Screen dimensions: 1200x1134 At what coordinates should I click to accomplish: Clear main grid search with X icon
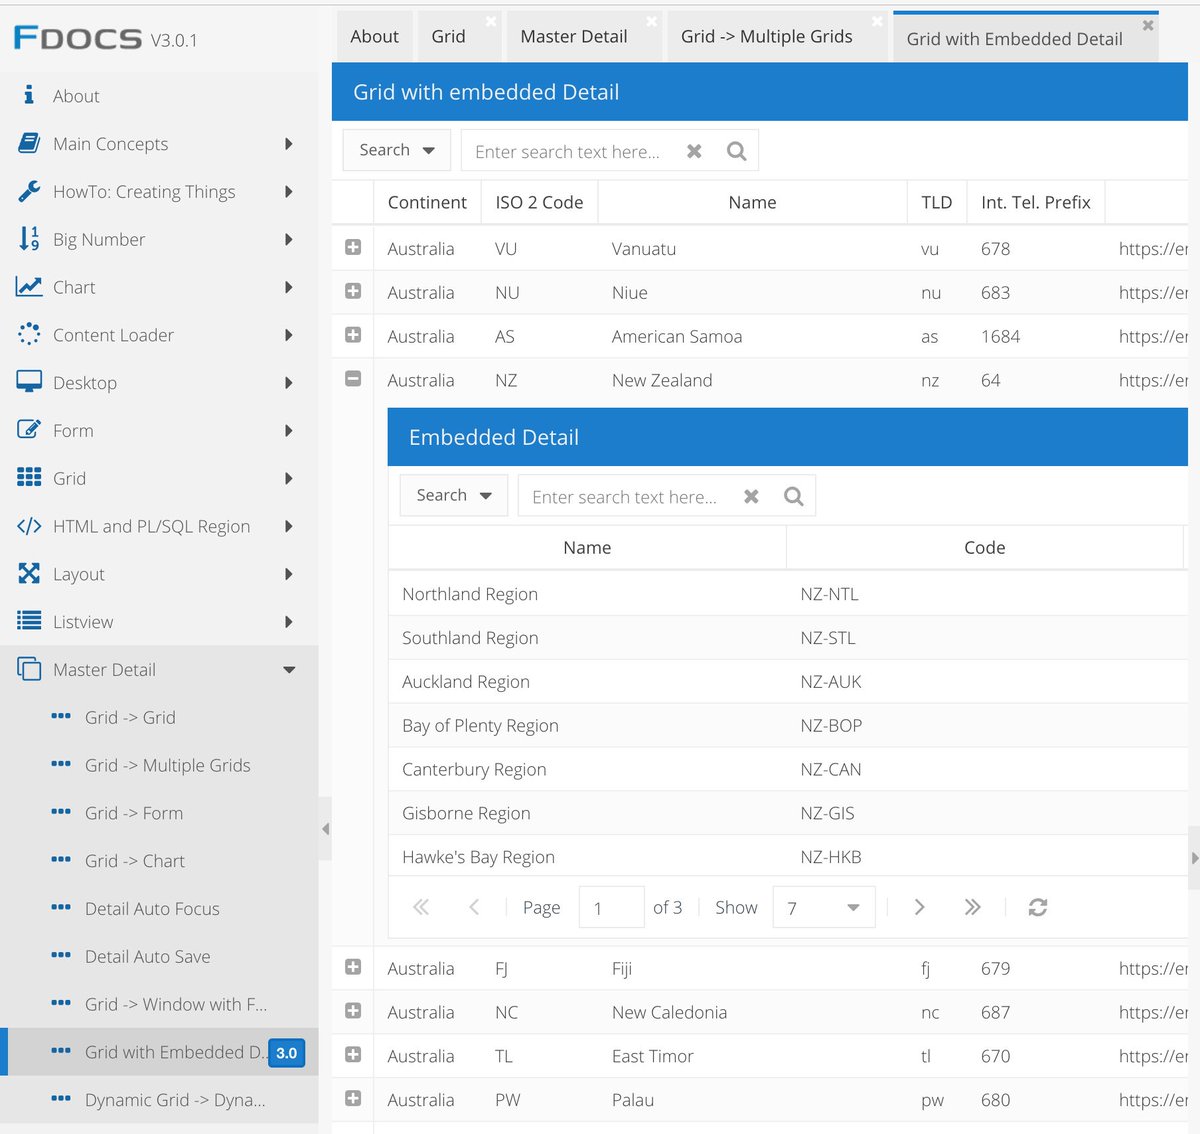694,151
